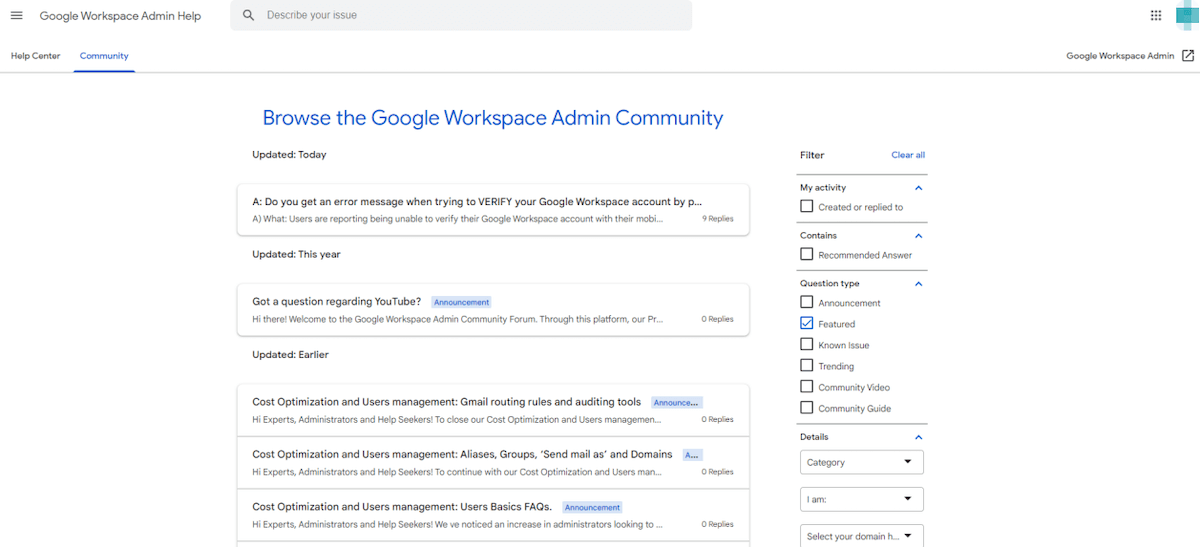The height and width of the screenshot is (547, 1200).
Task: Click the 'Filter' panel heading
Action: coord(812,155)
